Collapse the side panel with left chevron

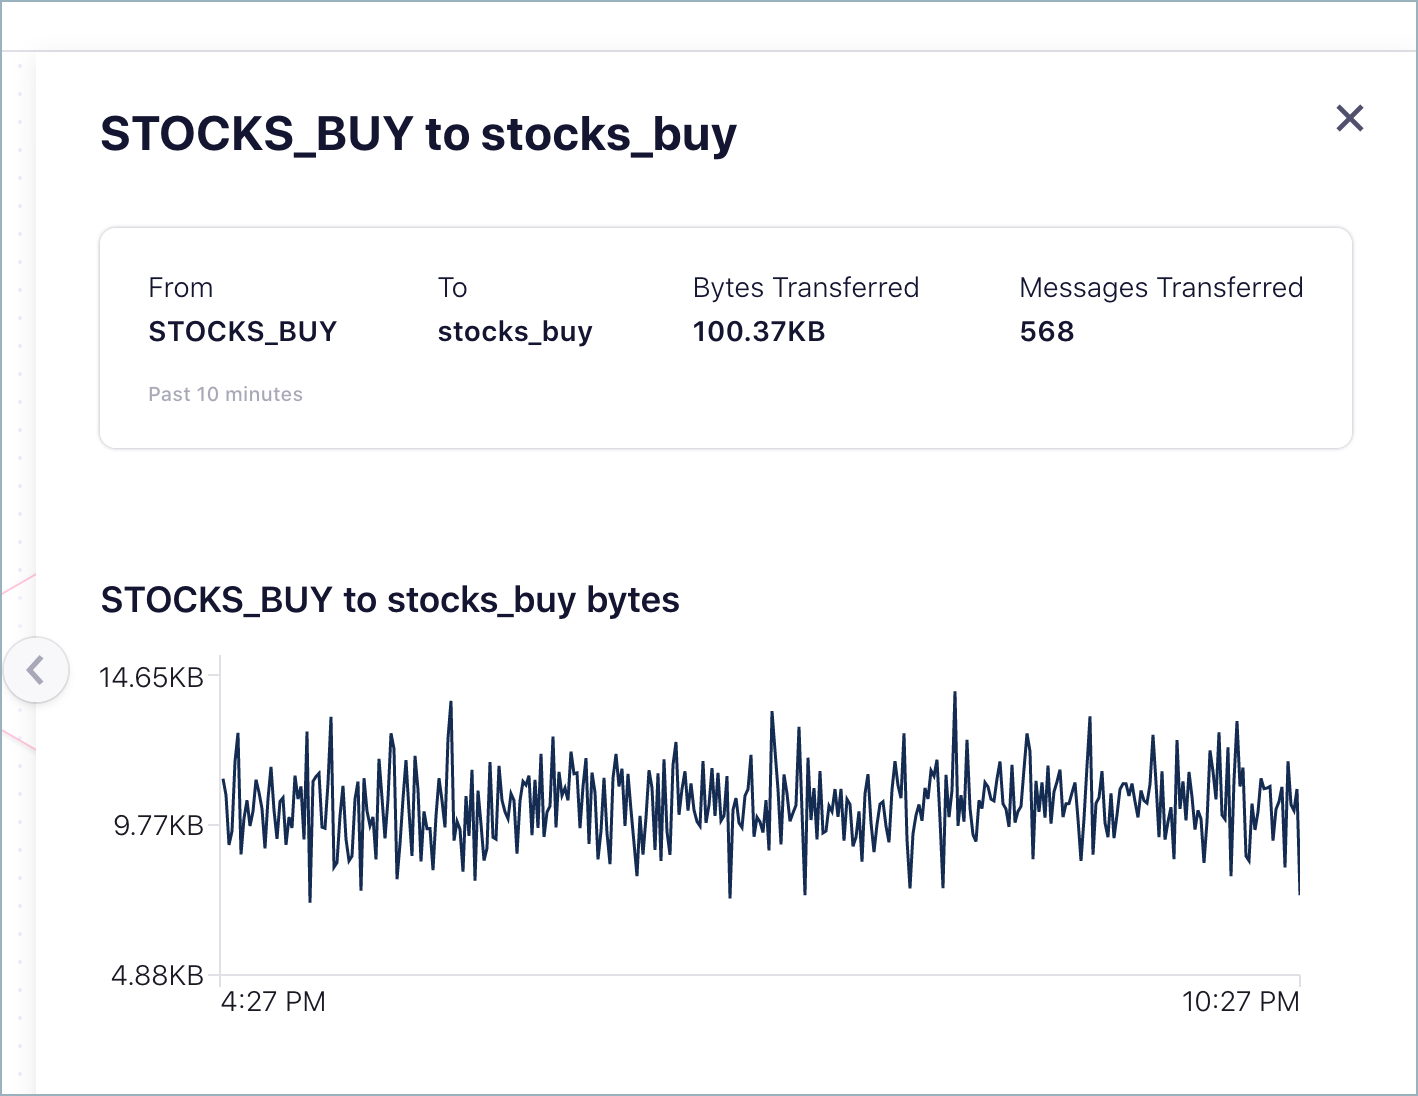coord(36,669)
